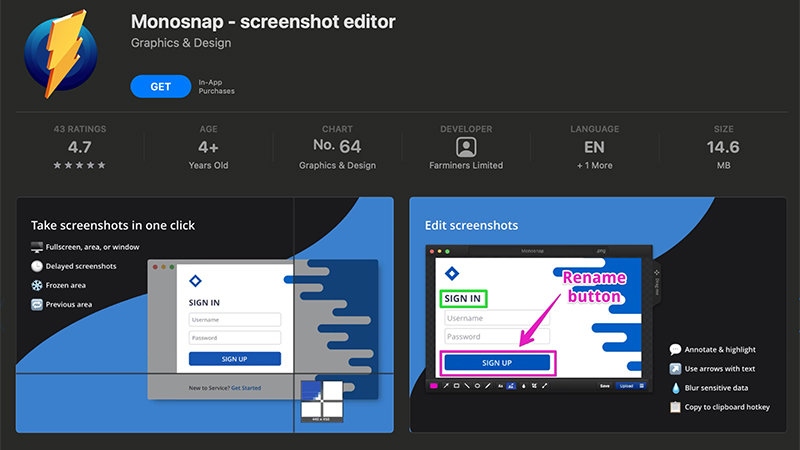
Task: Click the Get Started link
Action: 246,388
